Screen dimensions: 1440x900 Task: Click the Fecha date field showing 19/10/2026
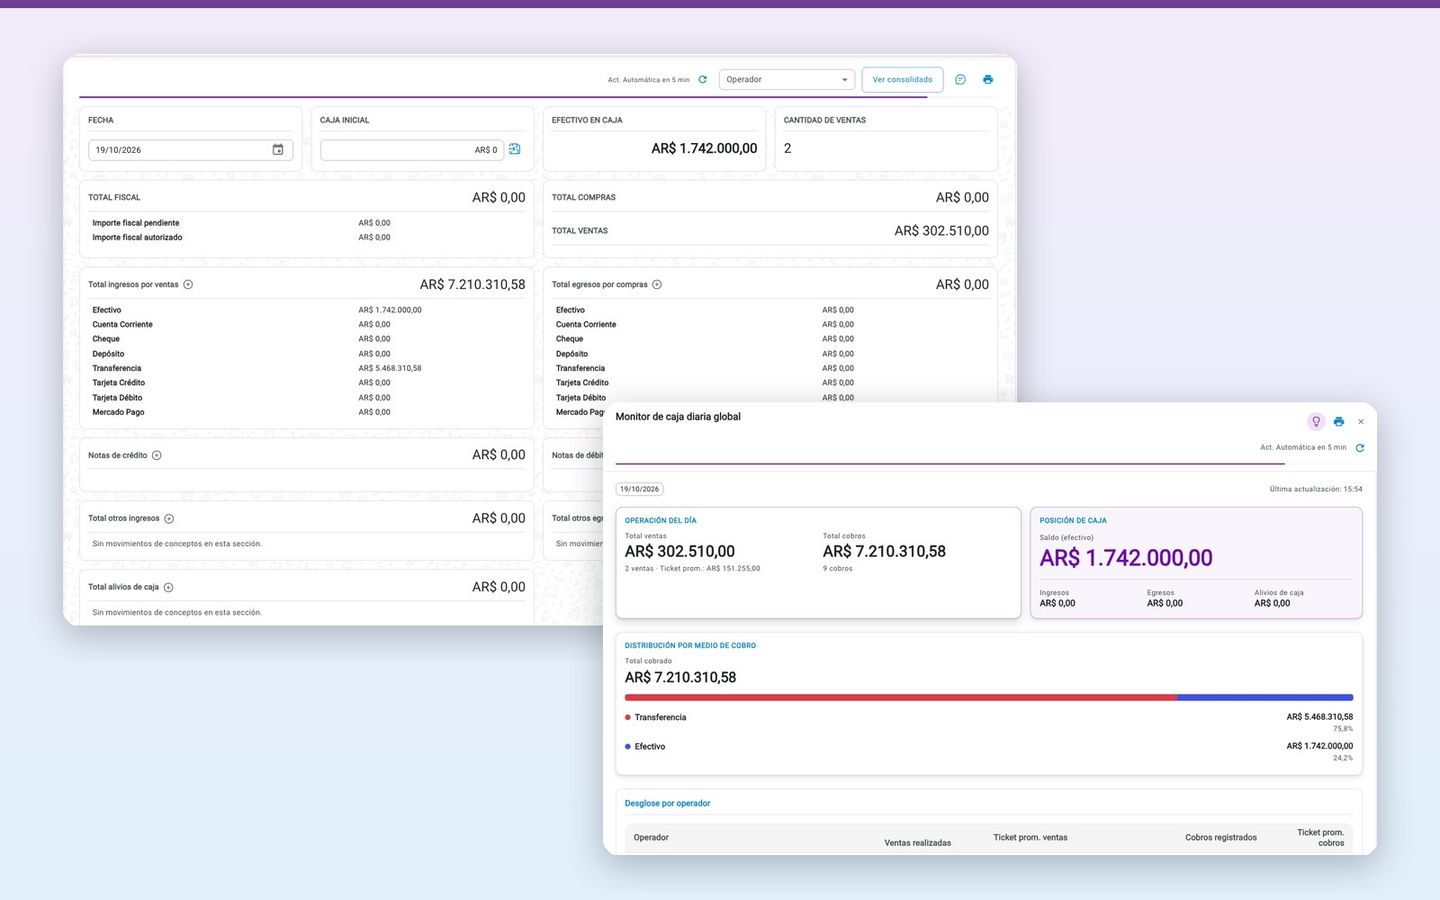pyautogui.click(x=191, y=150)
